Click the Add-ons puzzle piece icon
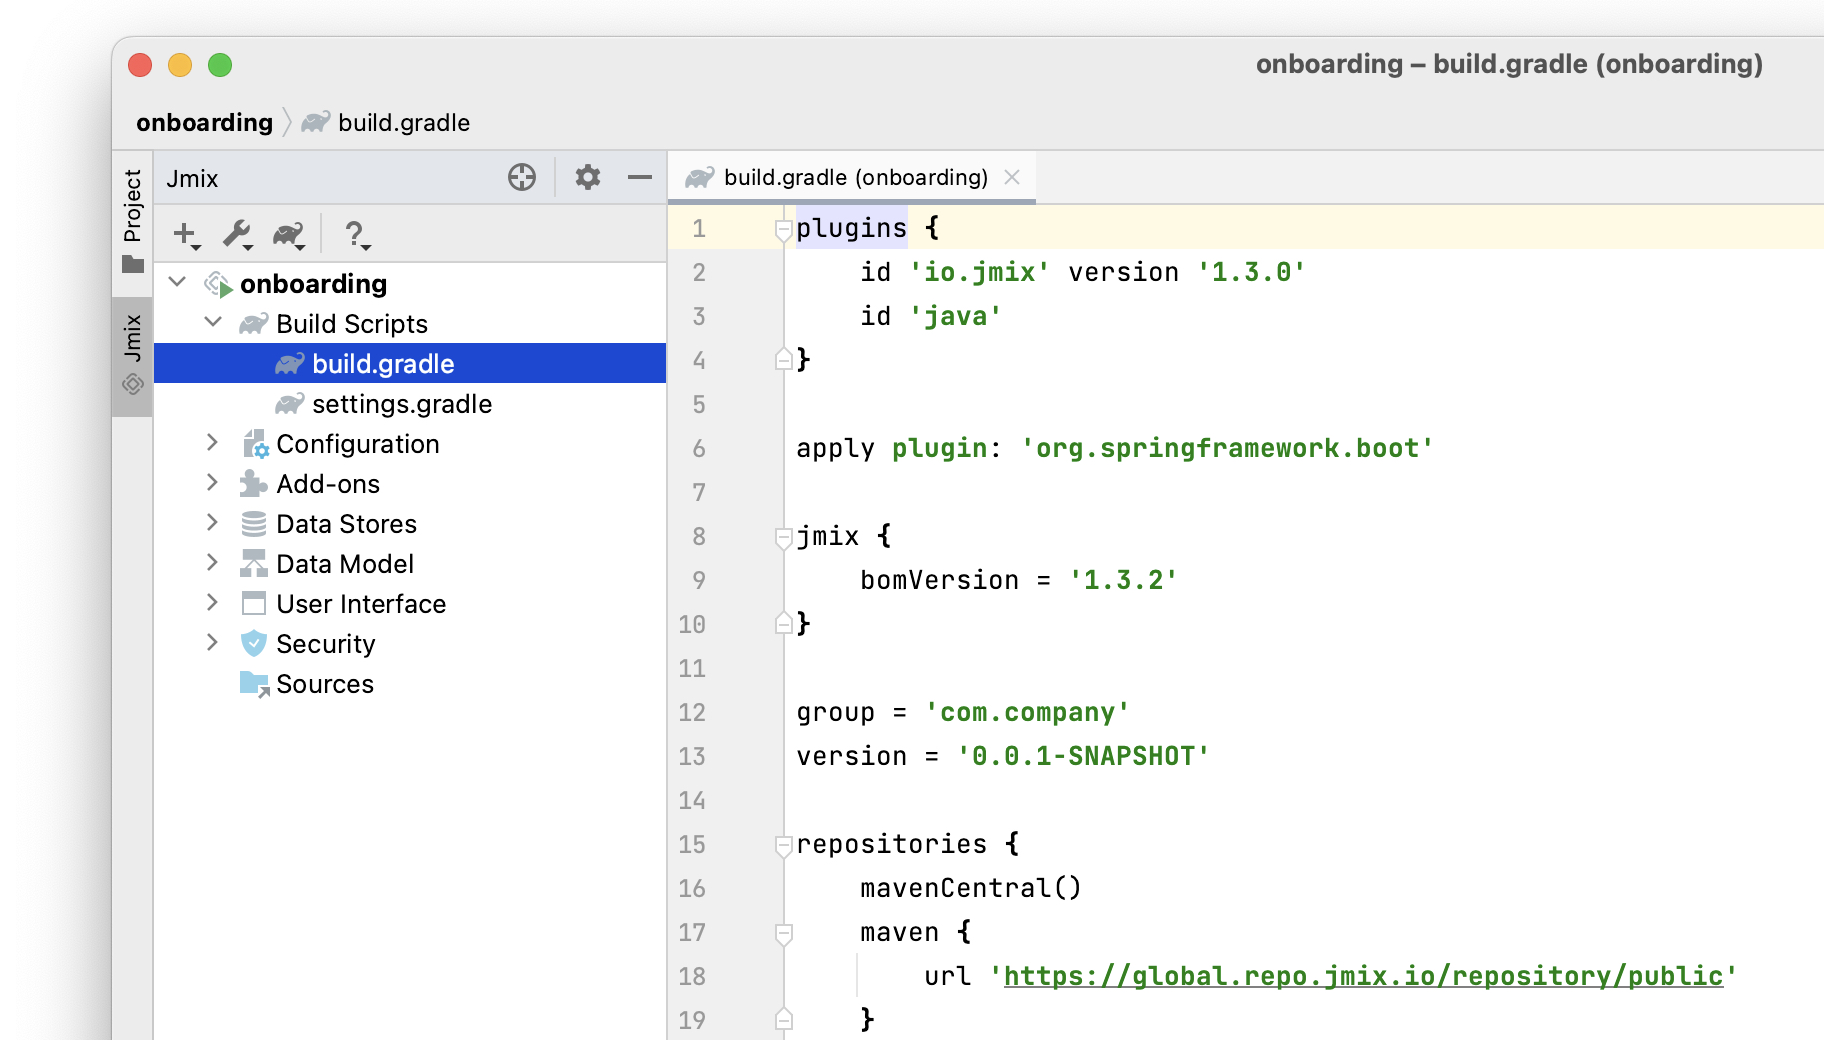The height and width of the screenshot is (1040, 1824). (x=254, y=484)
